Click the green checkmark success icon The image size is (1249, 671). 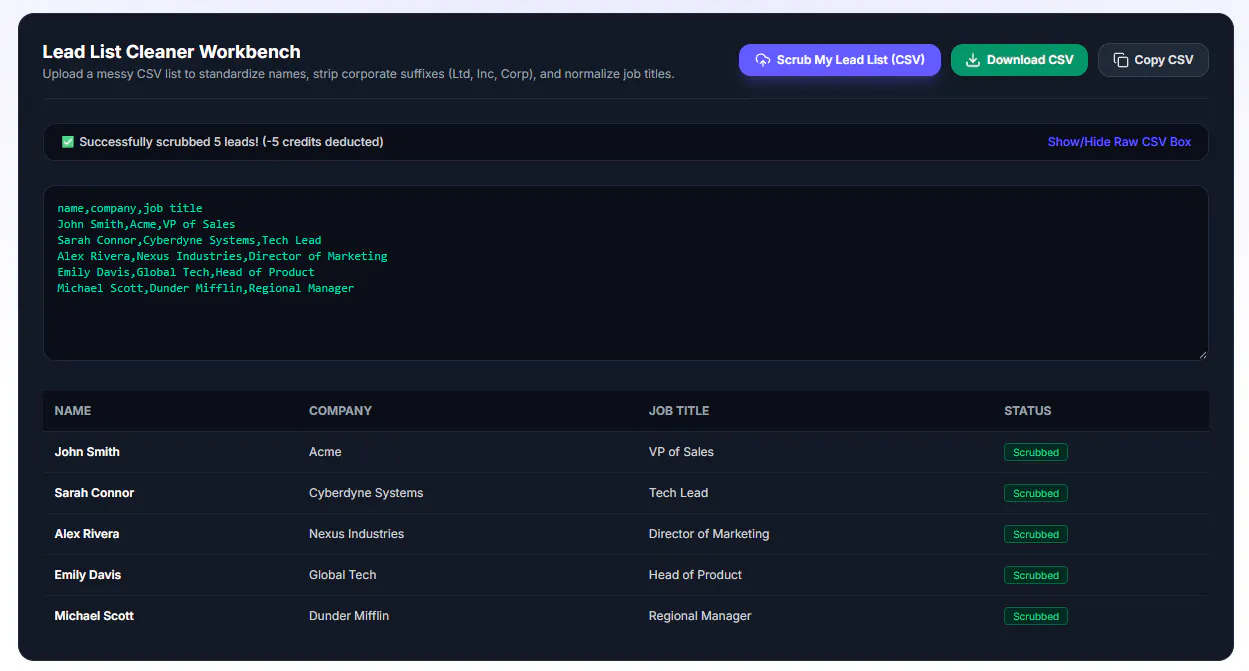tap(68, 142)
